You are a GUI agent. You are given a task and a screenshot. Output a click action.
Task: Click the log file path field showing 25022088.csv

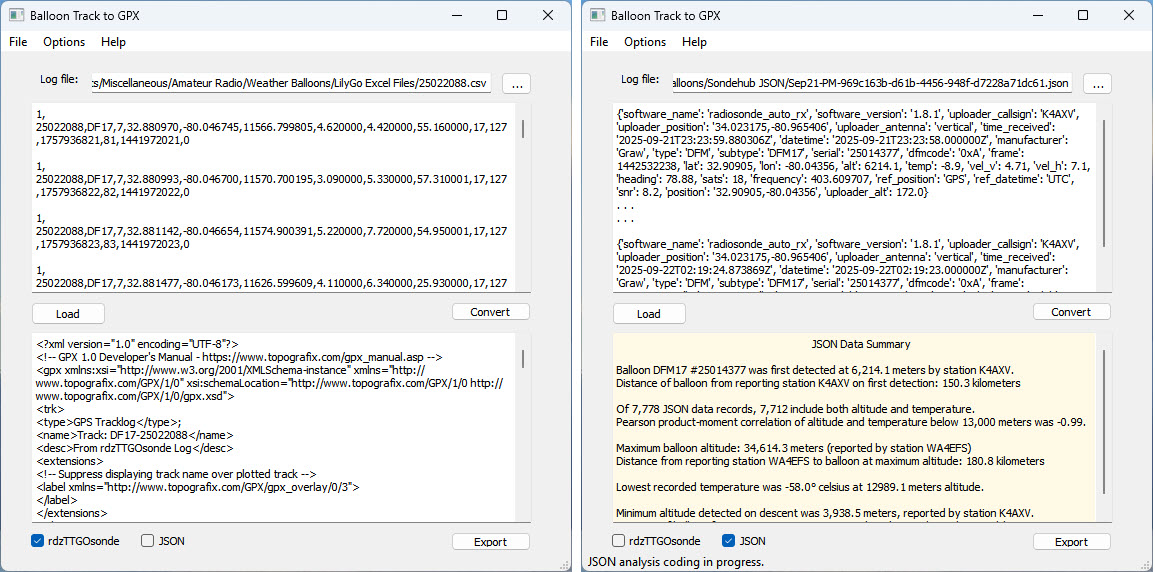(291, 84)
